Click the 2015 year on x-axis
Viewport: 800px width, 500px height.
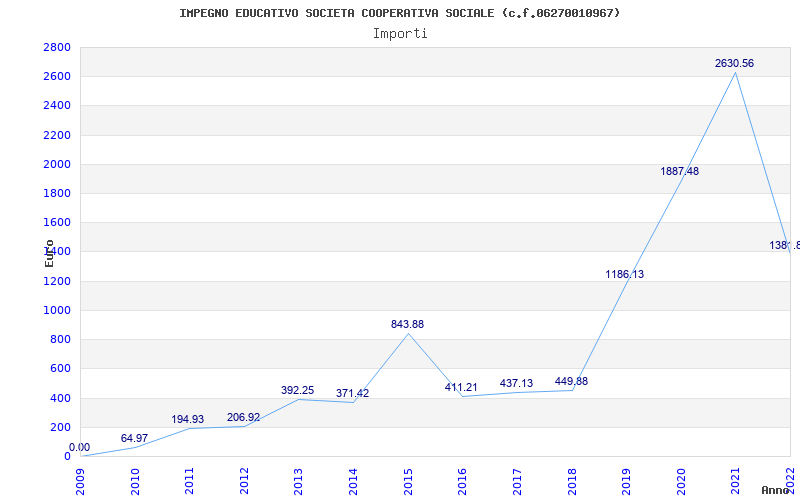pyautogui.click(x=408, y=480)
